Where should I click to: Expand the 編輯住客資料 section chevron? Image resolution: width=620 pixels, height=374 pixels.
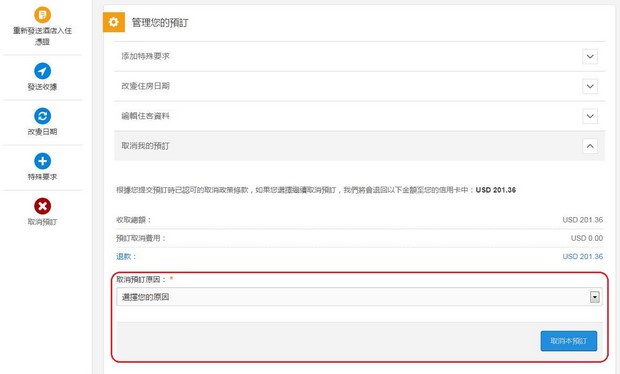tap(590, 116)
